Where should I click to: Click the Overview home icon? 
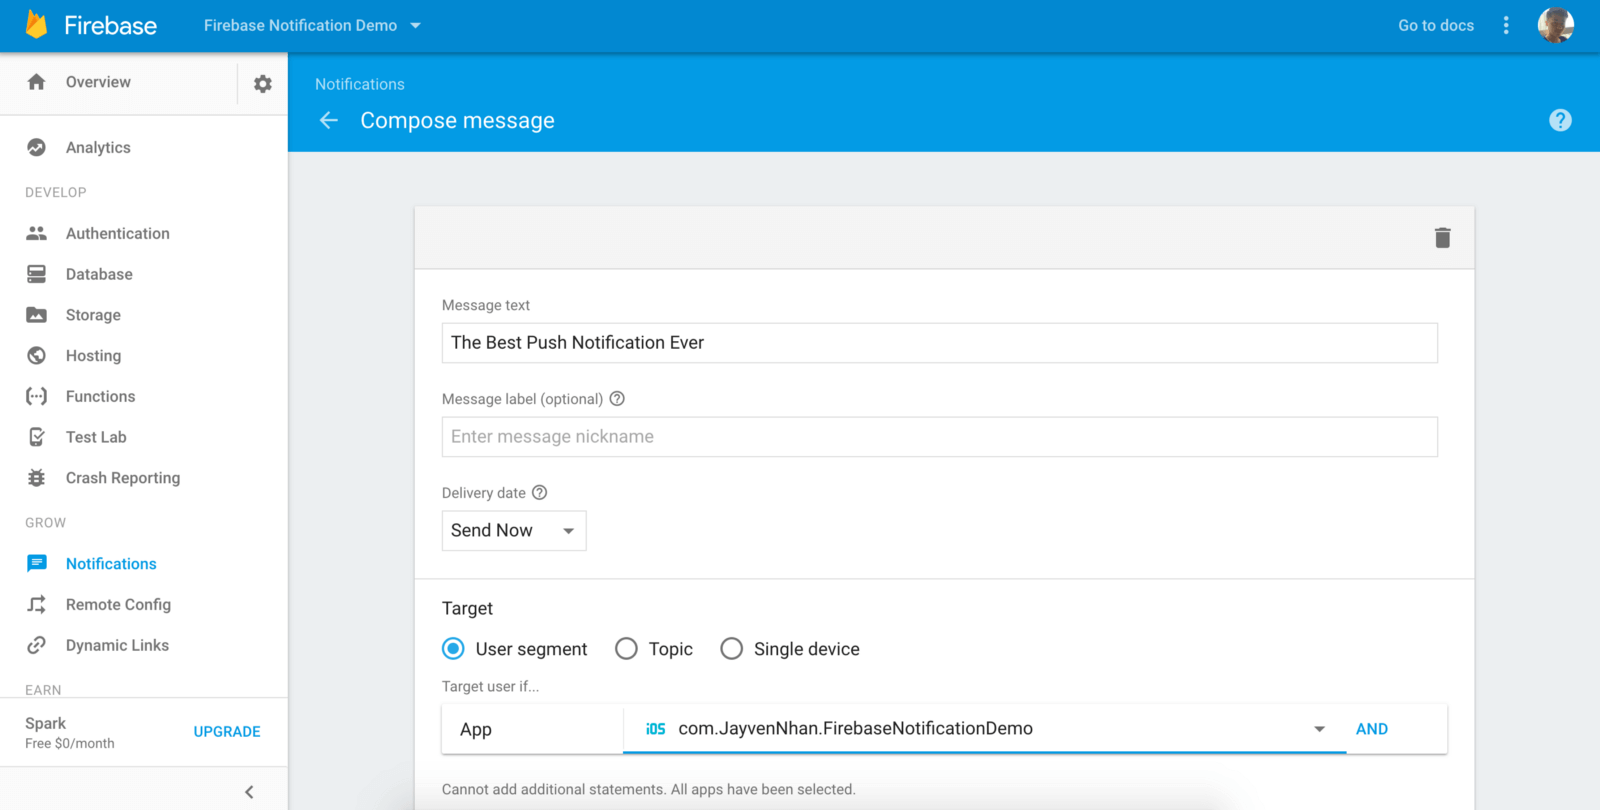tap(37, 82)
